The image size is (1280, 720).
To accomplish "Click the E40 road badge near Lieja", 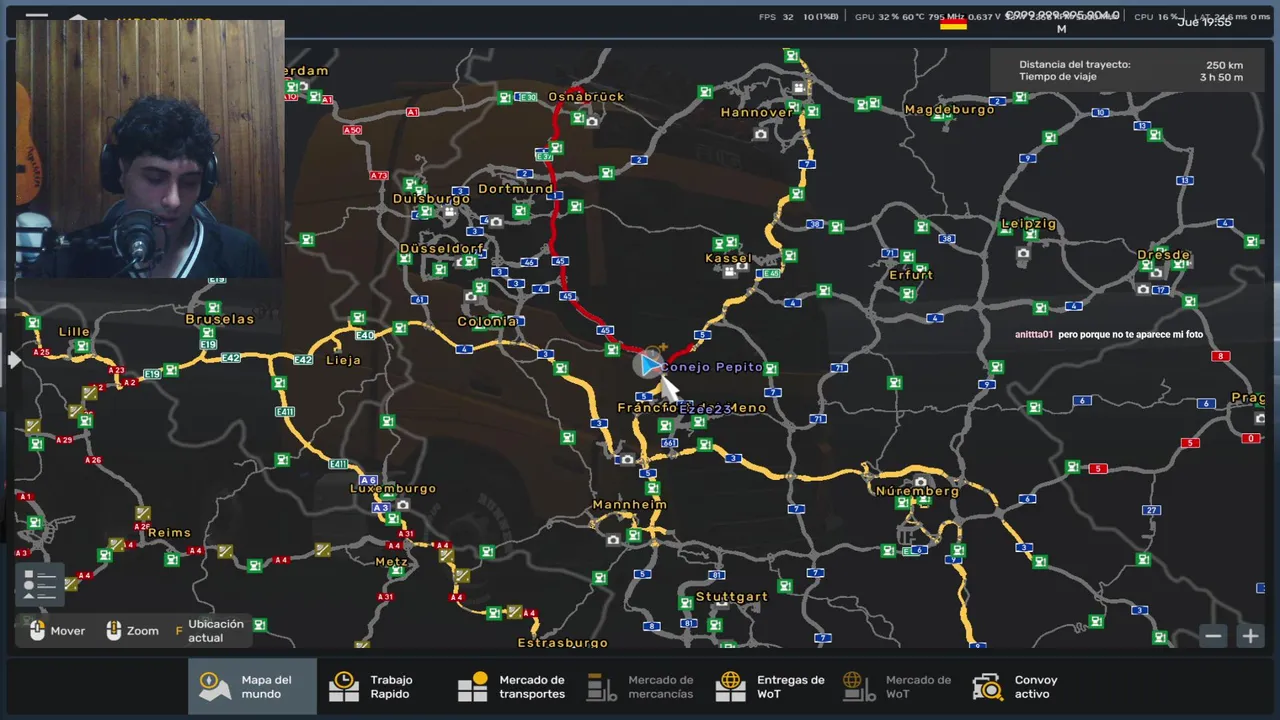I will (x=364, y=335).
